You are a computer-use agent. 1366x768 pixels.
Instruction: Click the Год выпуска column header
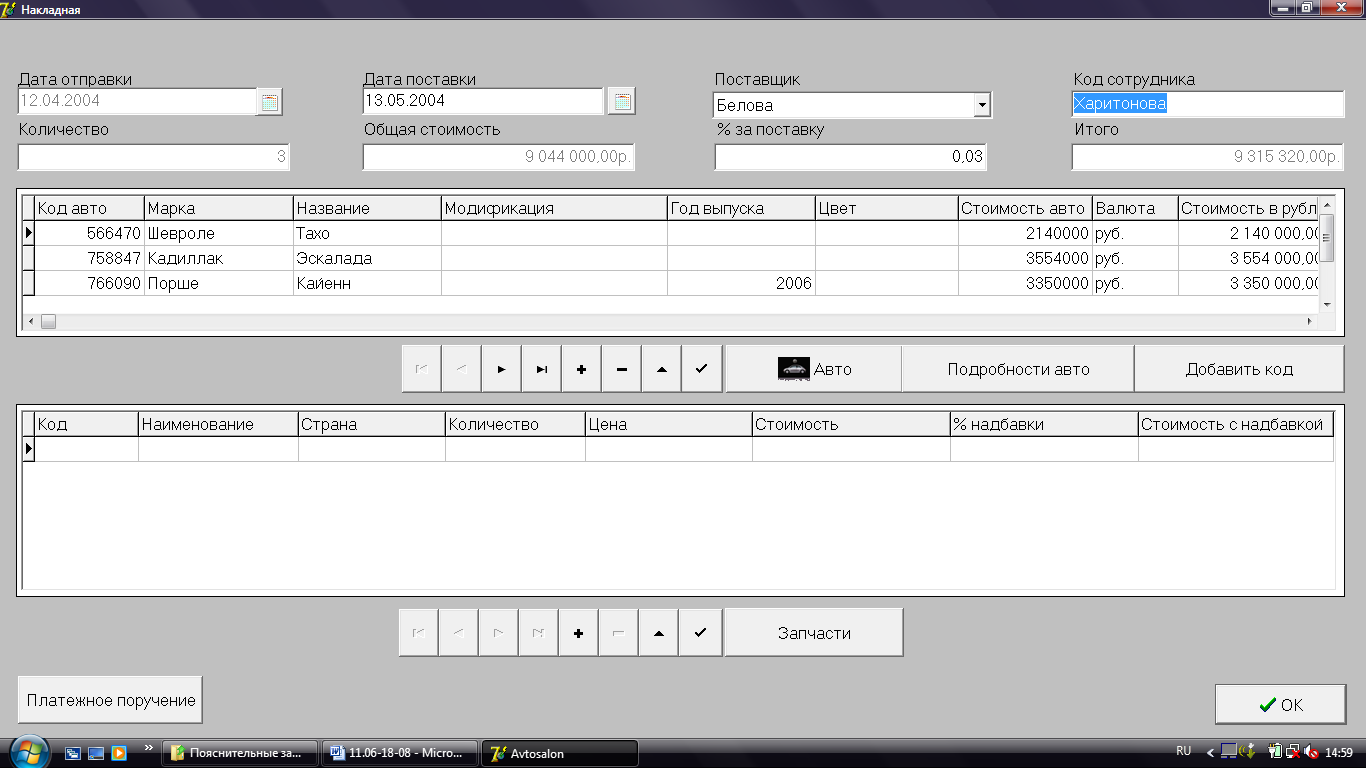741,208
